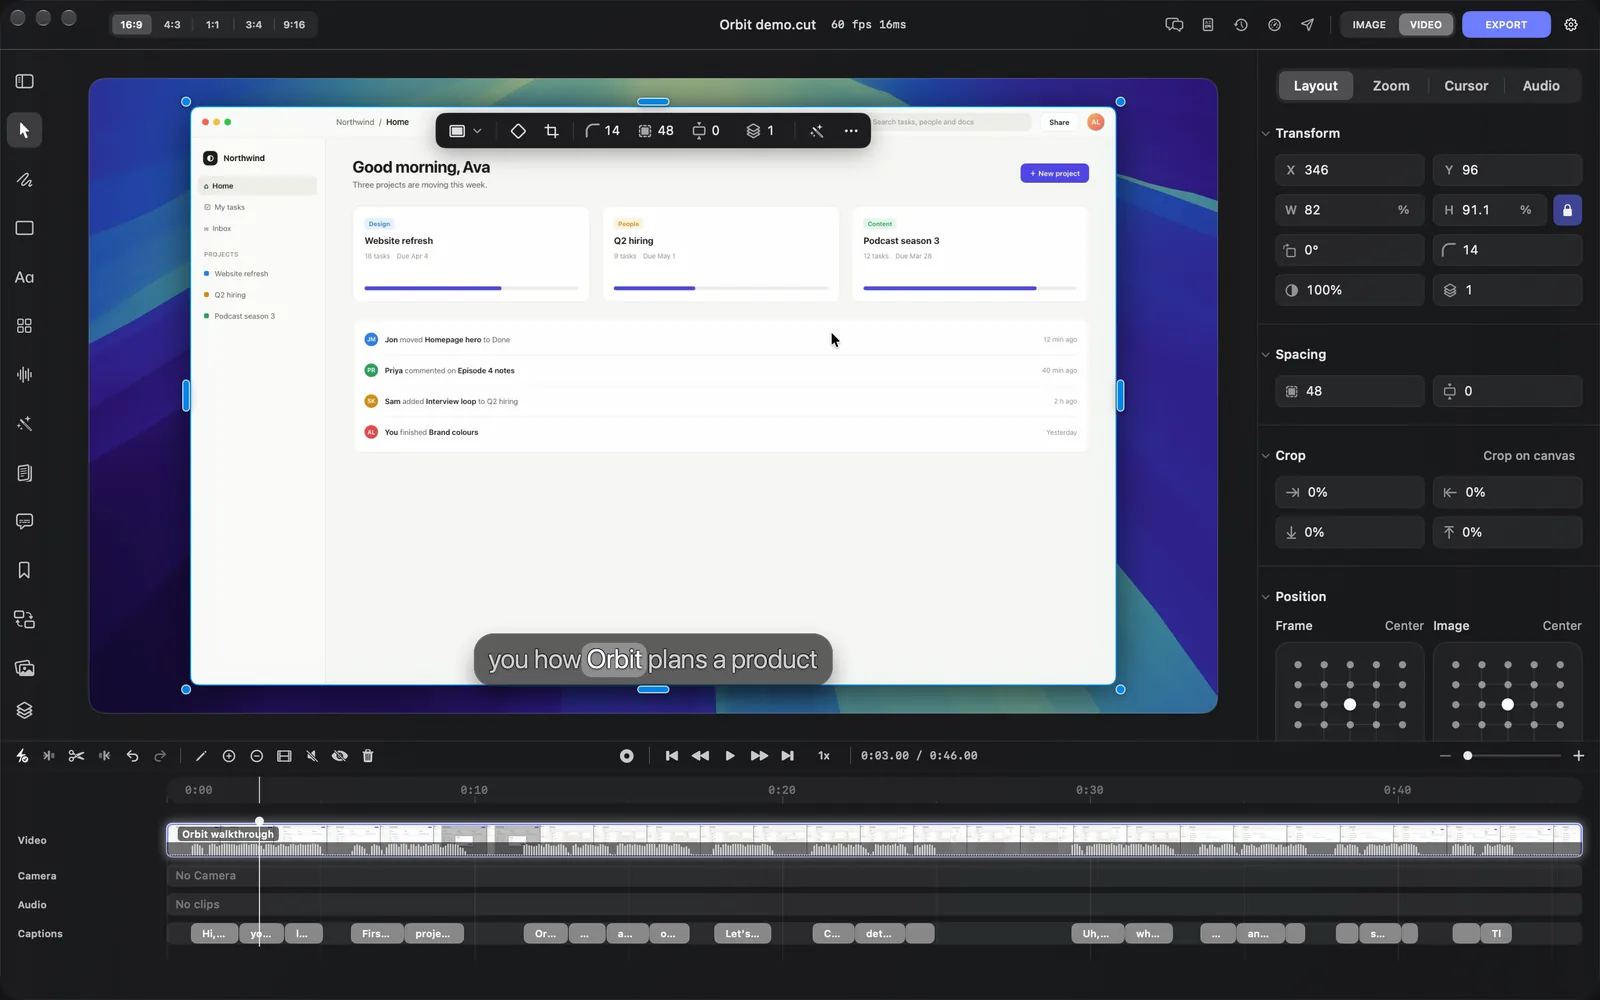This screenshot has height=1000, width=1600.
Task: Select the 4:3 aspect ratio
Action: click(x=172, y=25)
